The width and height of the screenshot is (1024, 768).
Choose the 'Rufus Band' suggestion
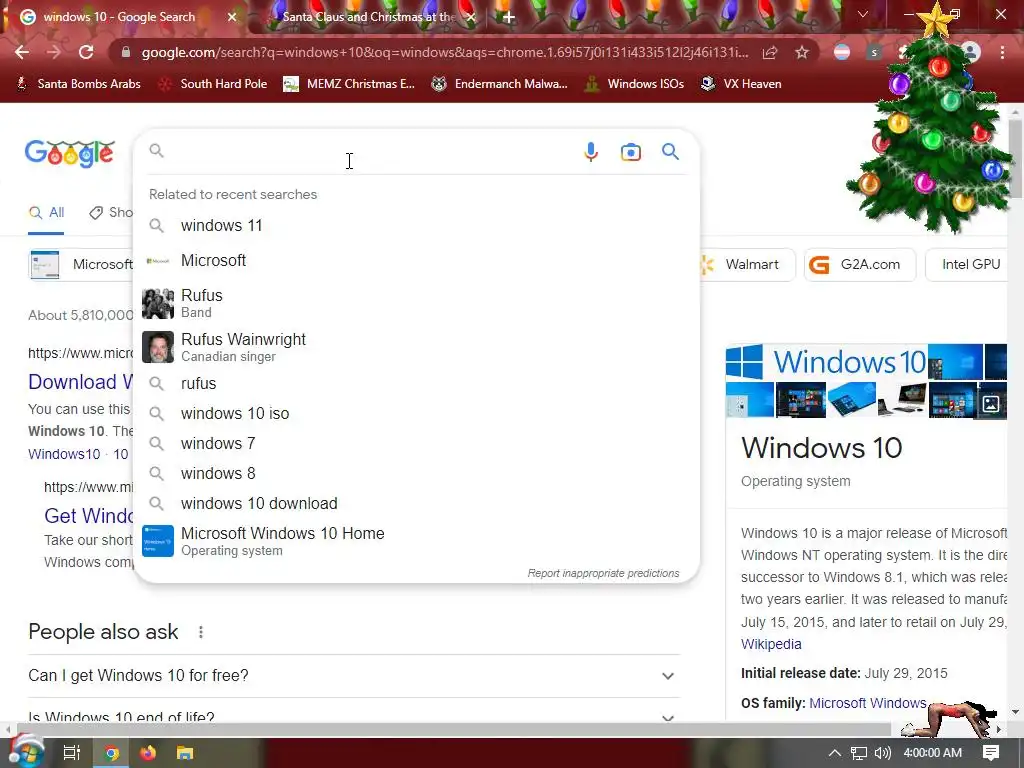(416, 303)
